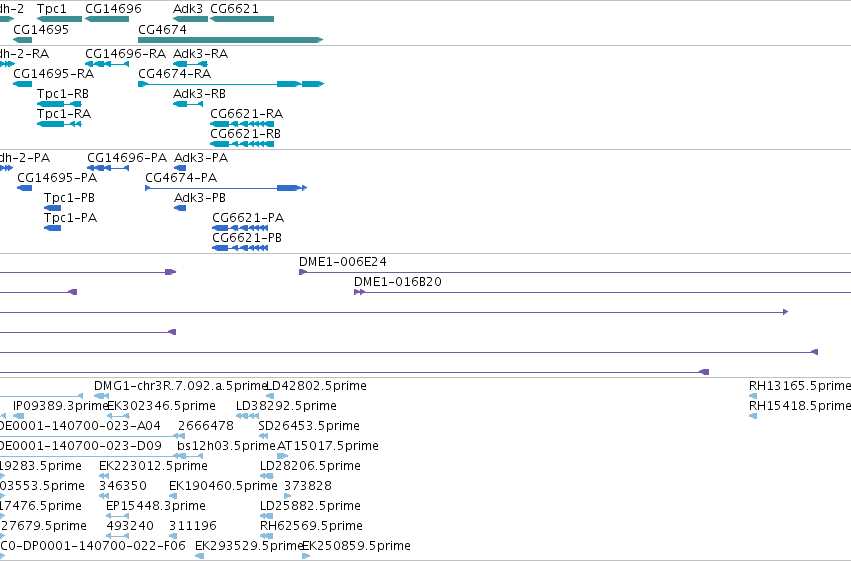Viewport: 851px width, 561px height.
Task: Select BAC clone DME1-016B20
Action: coord(398,282)
